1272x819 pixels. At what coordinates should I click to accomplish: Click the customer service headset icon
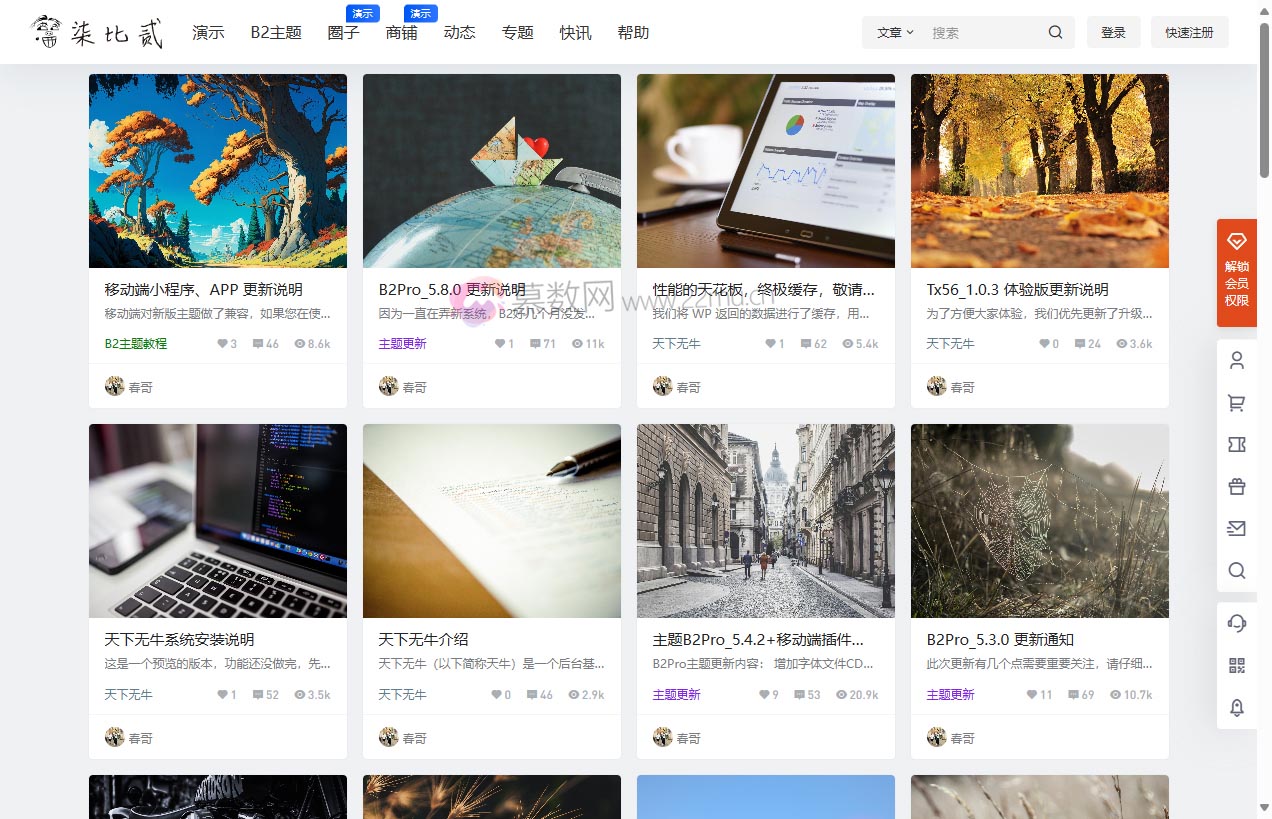pos(1237,624)
